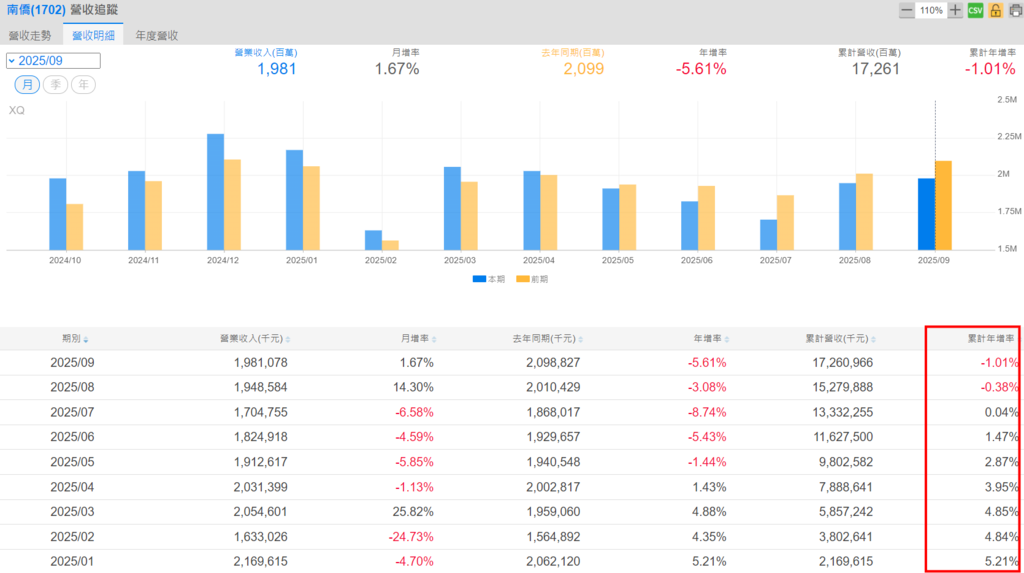The image size is (1024, 573).
Task: Click the 2025/05 row period cell
Action: pyautogui.click(x=72, y=462)
